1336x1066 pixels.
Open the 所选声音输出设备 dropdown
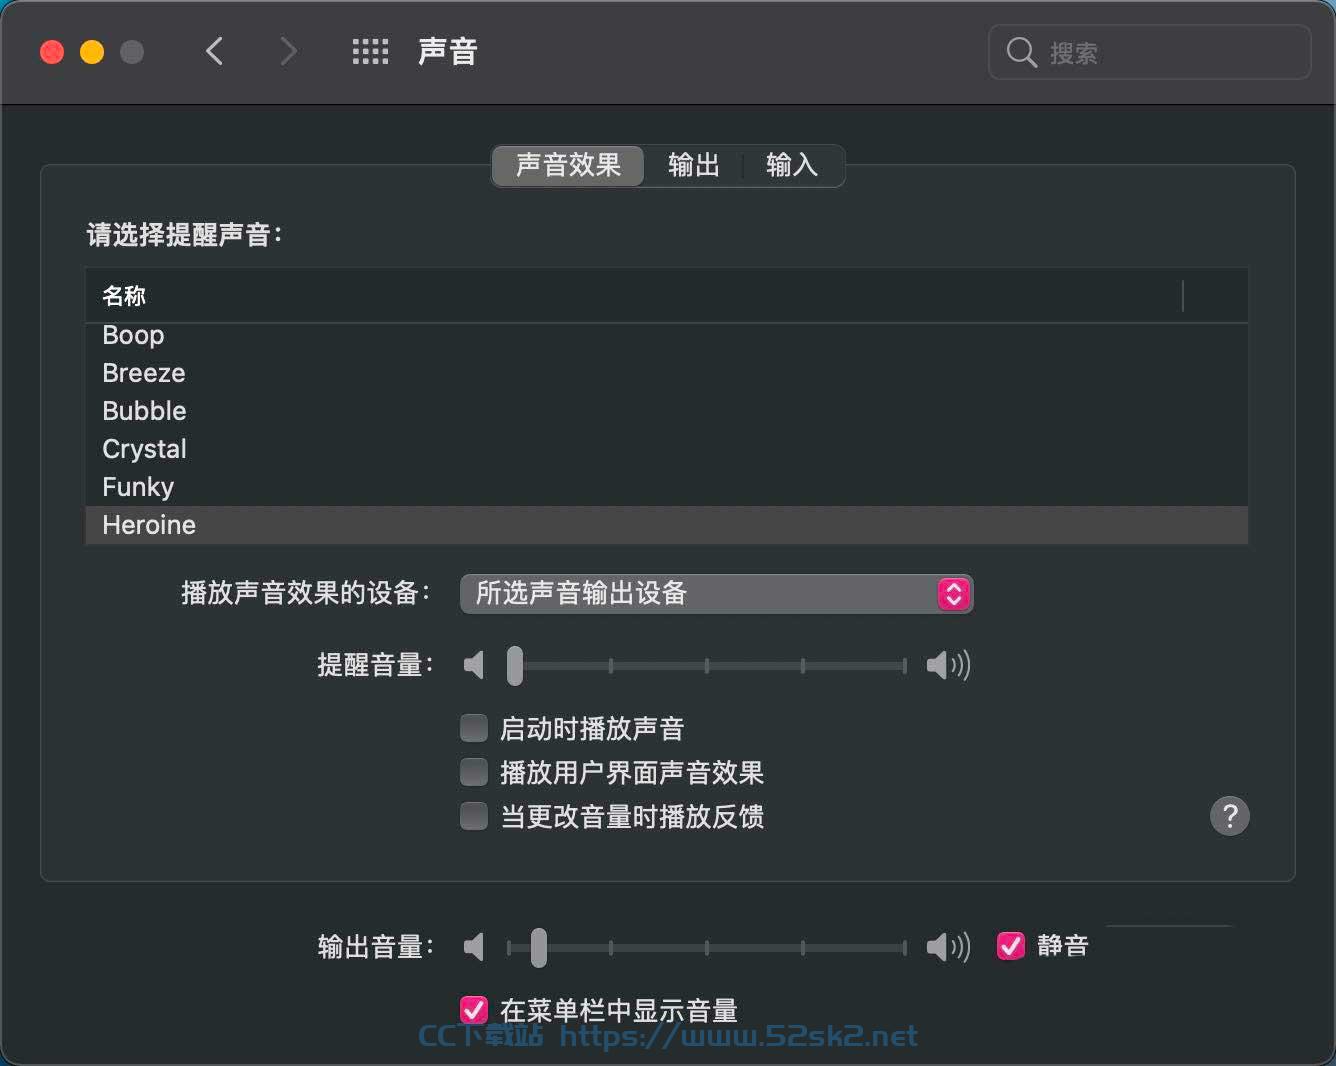[x=716, y=594]
